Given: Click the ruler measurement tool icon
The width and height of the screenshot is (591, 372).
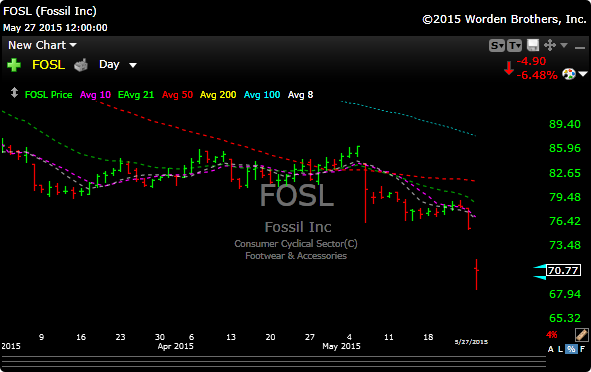Looking at the screenshot, I should (582, 335).
